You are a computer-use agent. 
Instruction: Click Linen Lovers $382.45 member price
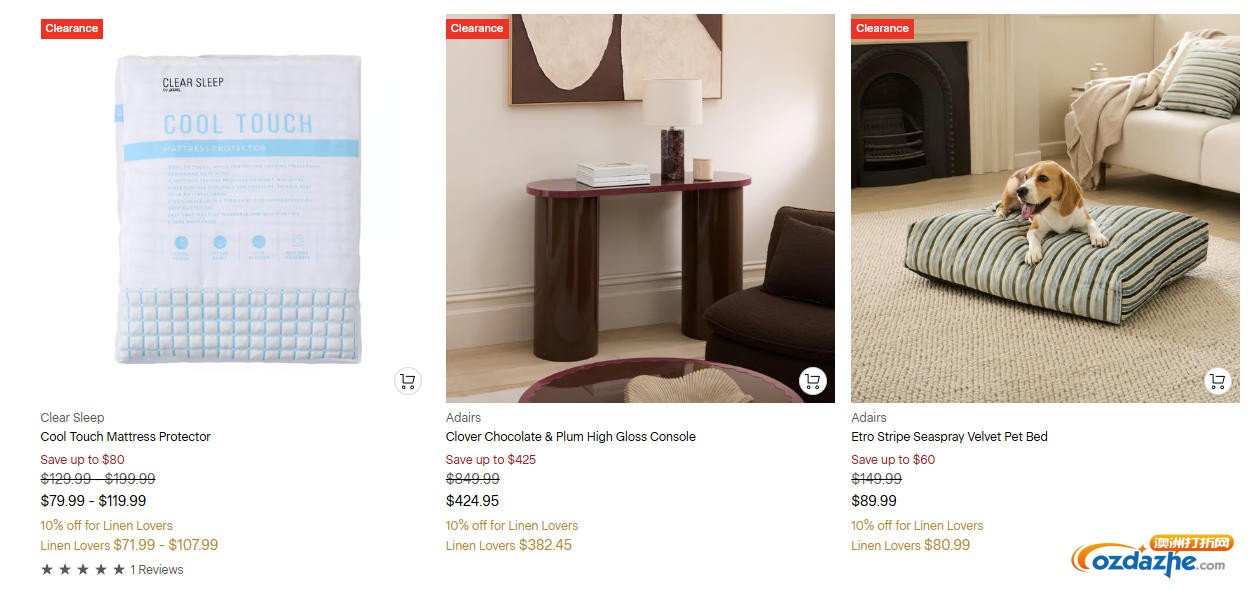click(509, 546)
